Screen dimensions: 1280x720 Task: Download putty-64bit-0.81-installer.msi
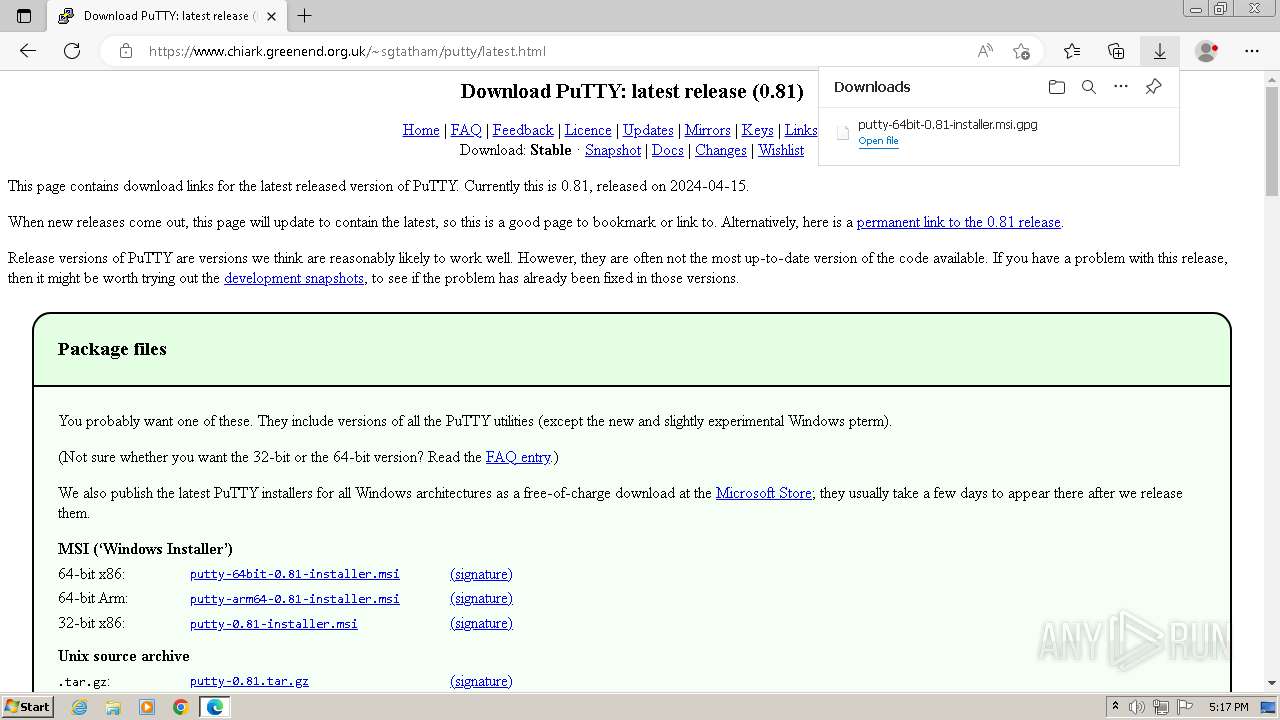[x=295, y=574]
